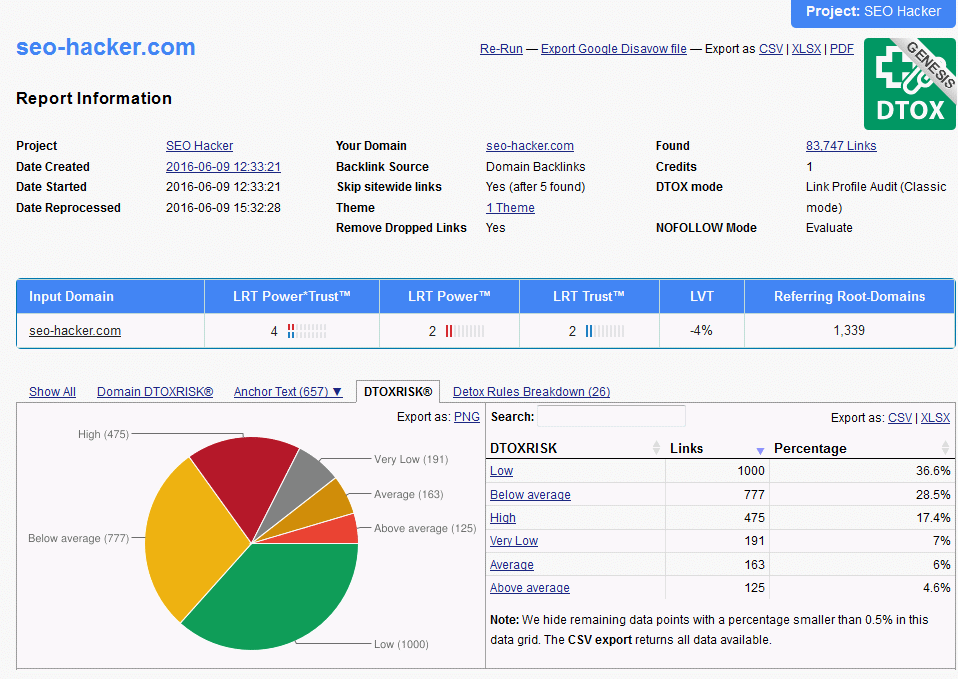Click the LRT Power*Trust bar indicator
958x679 pixels.
[306, 331]
